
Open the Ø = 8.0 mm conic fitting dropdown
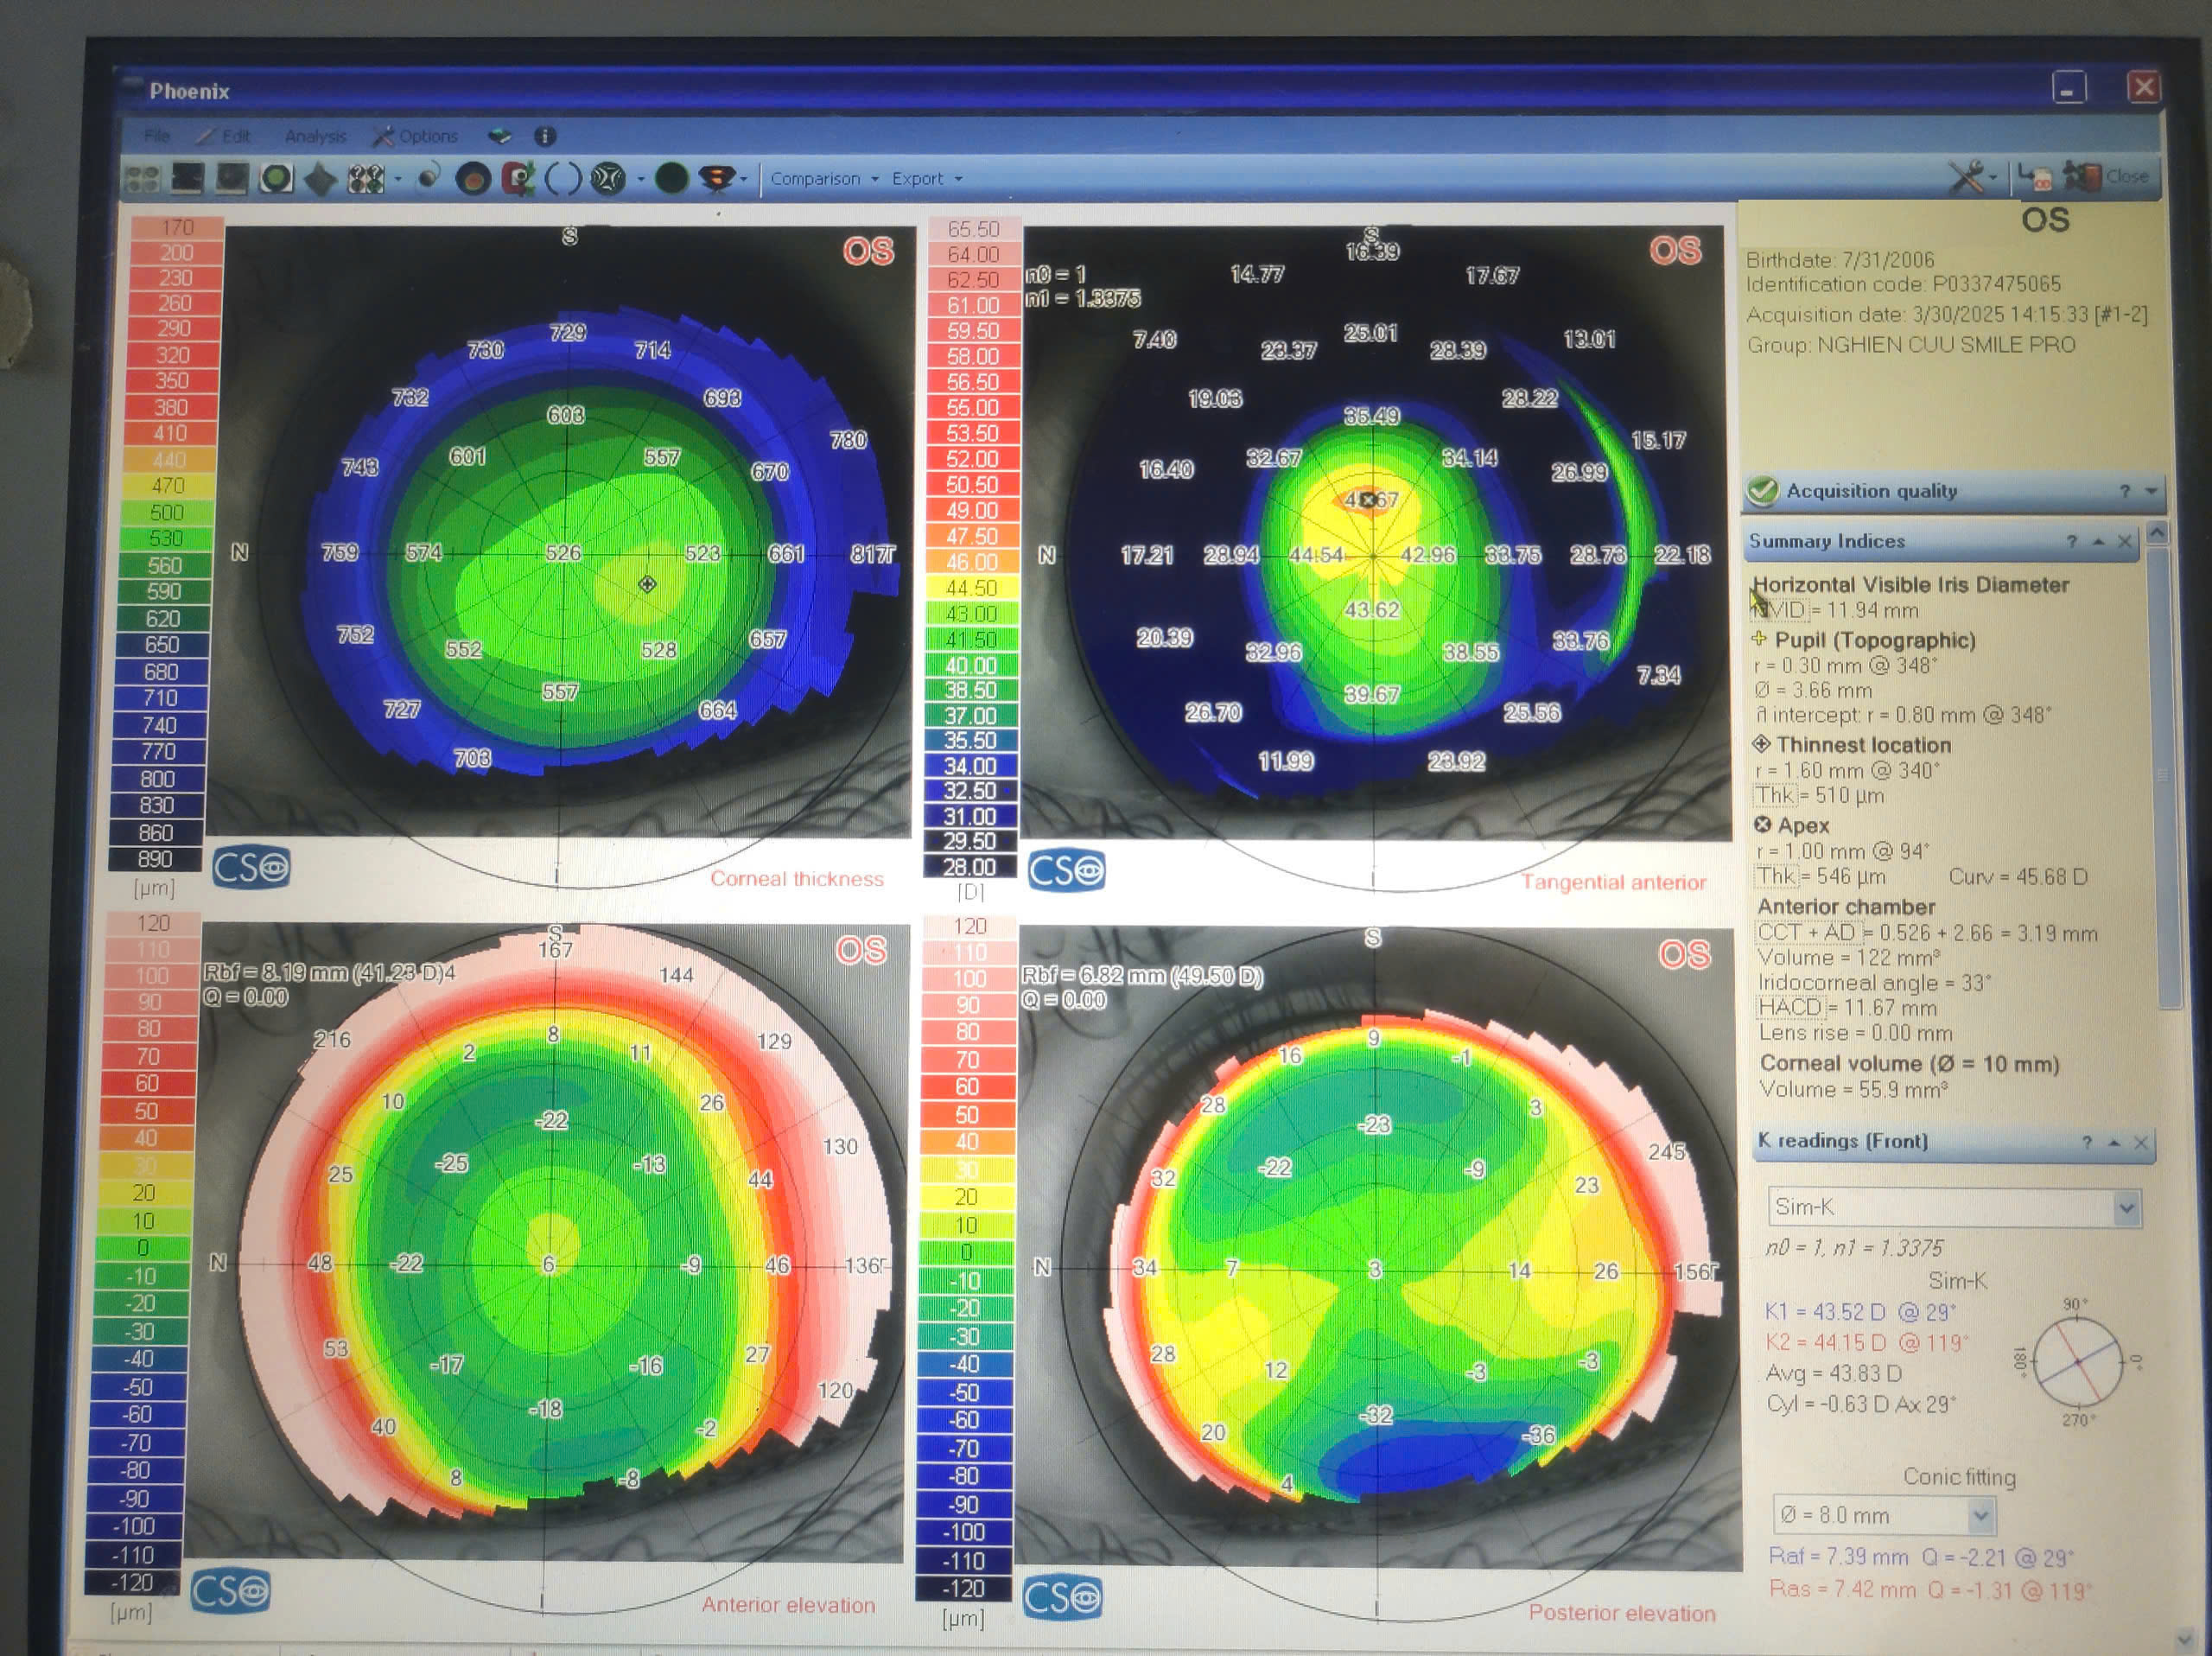tap(1884, 1515)
